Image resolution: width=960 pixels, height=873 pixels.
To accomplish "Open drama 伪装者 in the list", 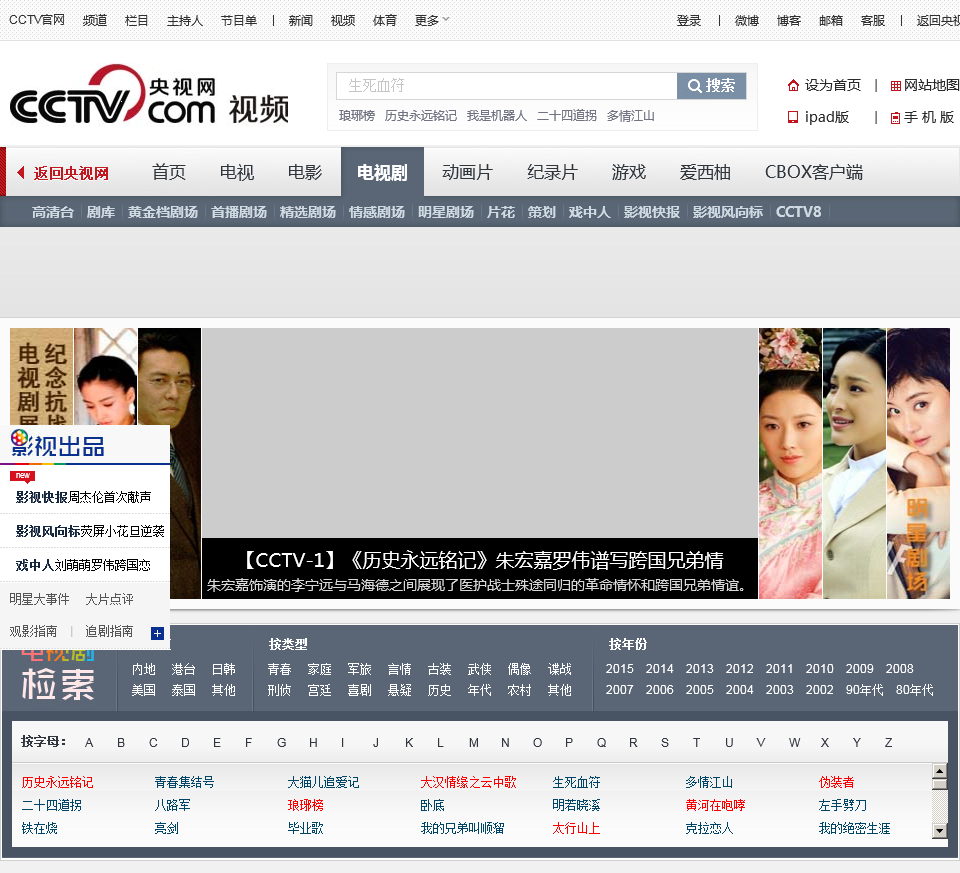I will [x=836, y=782].
